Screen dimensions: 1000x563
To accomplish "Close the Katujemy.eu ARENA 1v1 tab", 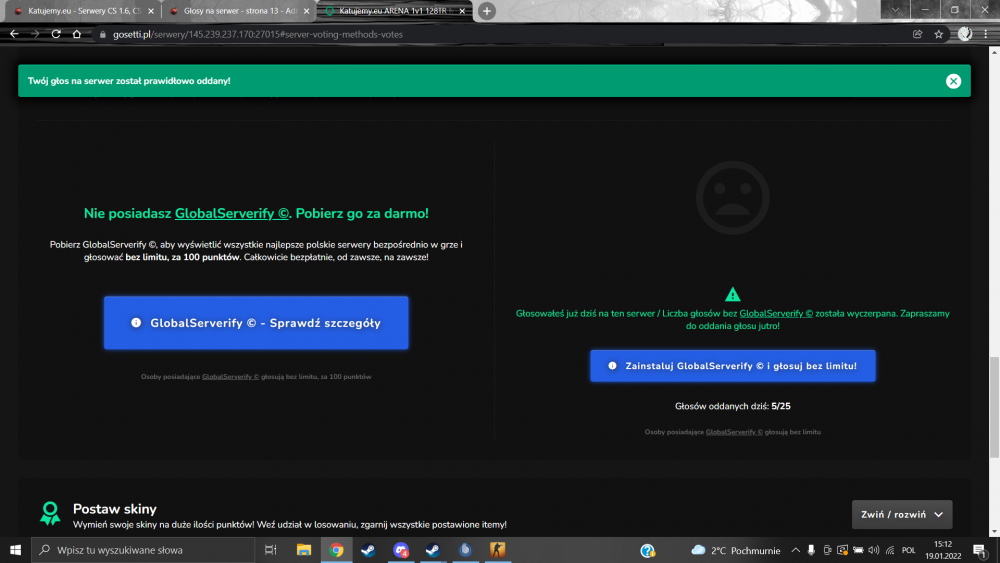I will (x=462, y=11).
